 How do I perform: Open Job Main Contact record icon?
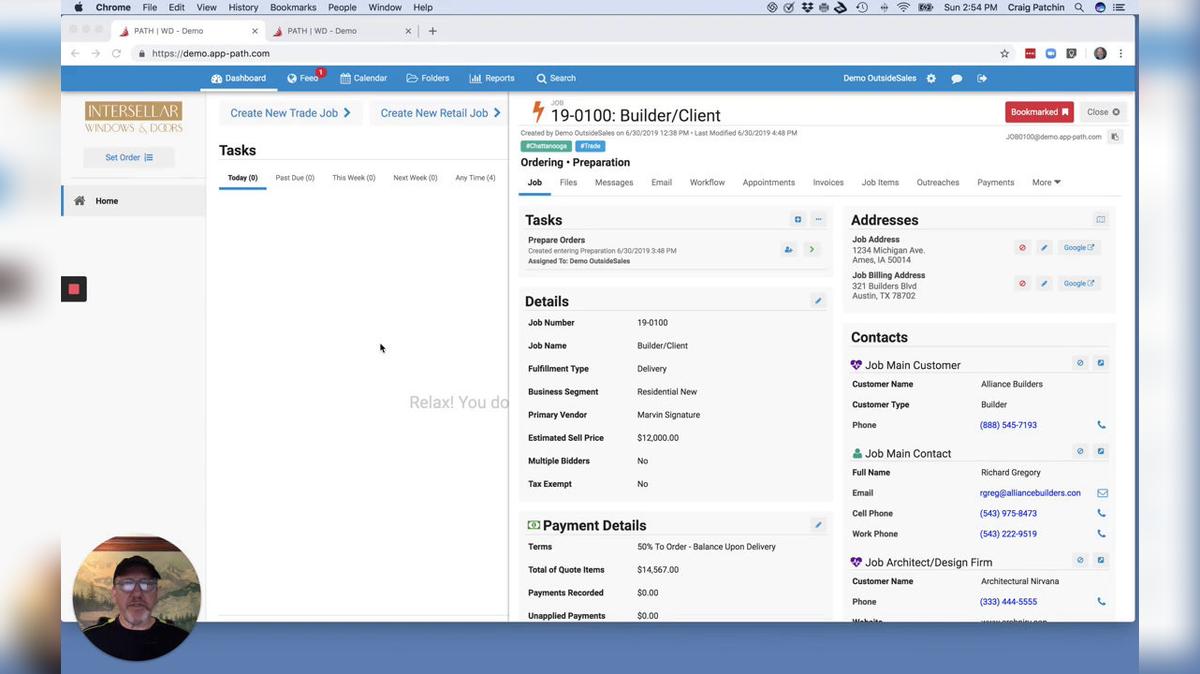coord(1101,452)
